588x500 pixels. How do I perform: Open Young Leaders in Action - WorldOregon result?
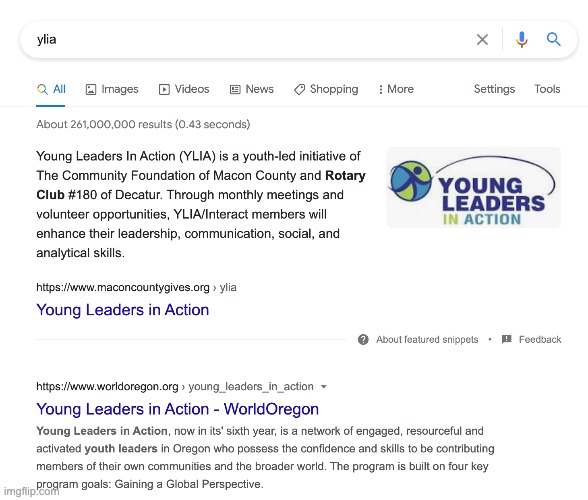(x=177, y=409)
